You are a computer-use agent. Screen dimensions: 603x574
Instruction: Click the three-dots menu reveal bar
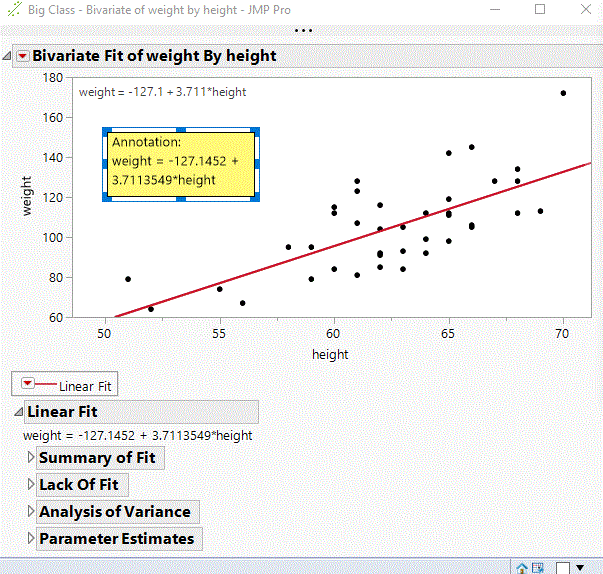point(302,30)
